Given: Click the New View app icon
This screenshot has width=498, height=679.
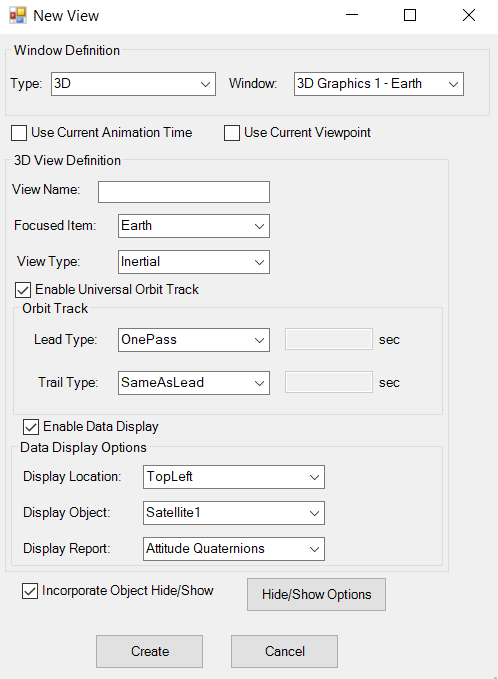Looking at the screenshot, I should [x=18, y=16].
